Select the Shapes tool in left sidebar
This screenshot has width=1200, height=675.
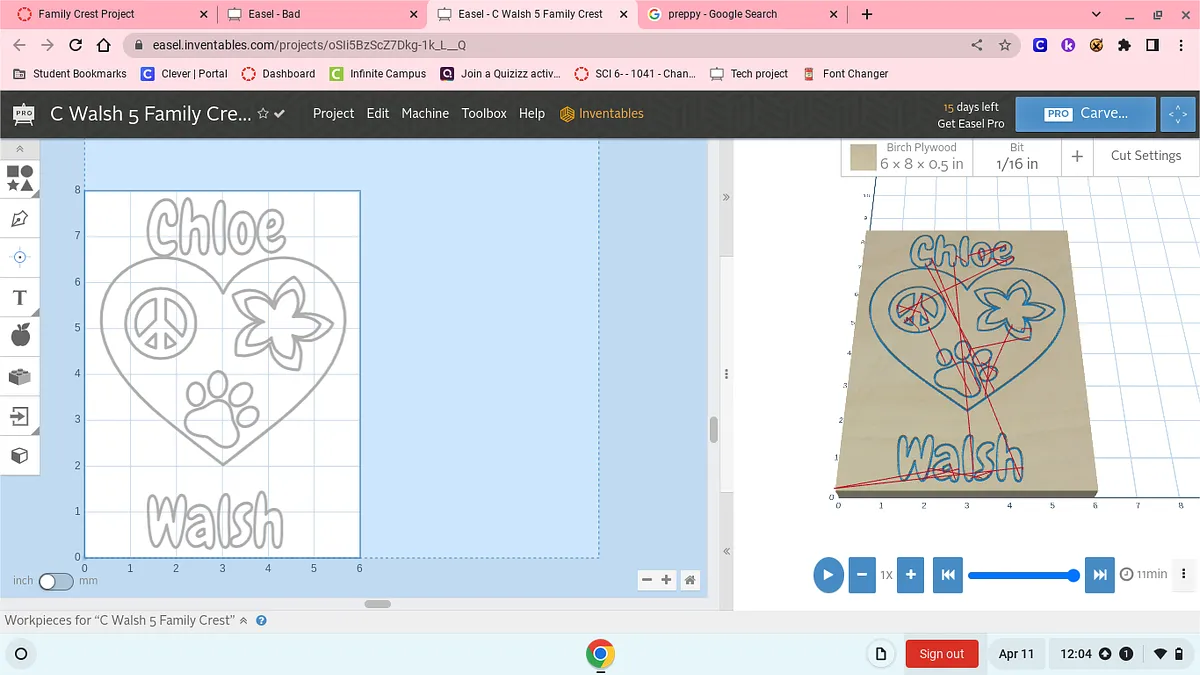20,178
